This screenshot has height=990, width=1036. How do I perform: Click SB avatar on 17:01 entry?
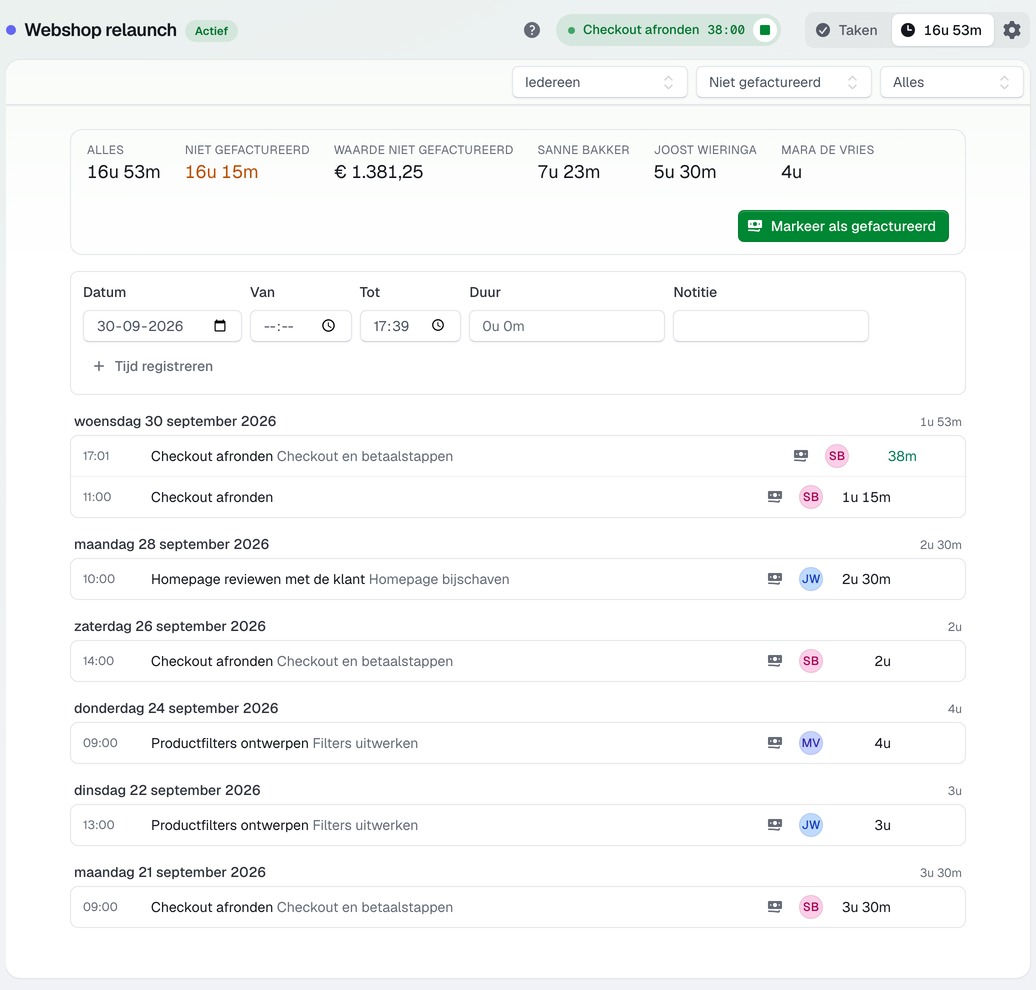coord(837,456)
